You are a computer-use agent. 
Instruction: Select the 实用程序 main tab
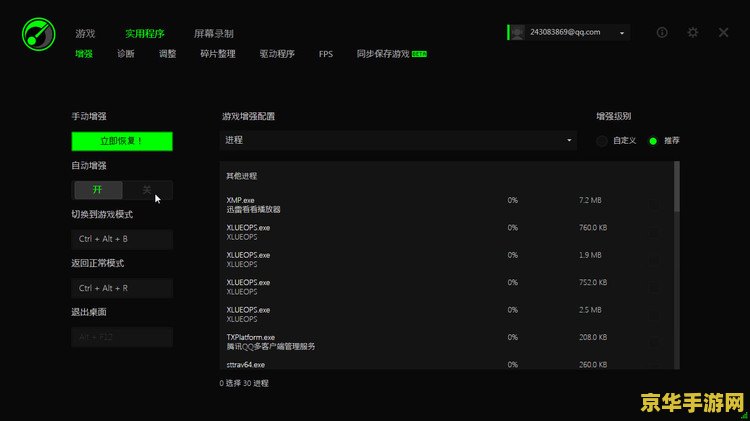coord(145,33)
